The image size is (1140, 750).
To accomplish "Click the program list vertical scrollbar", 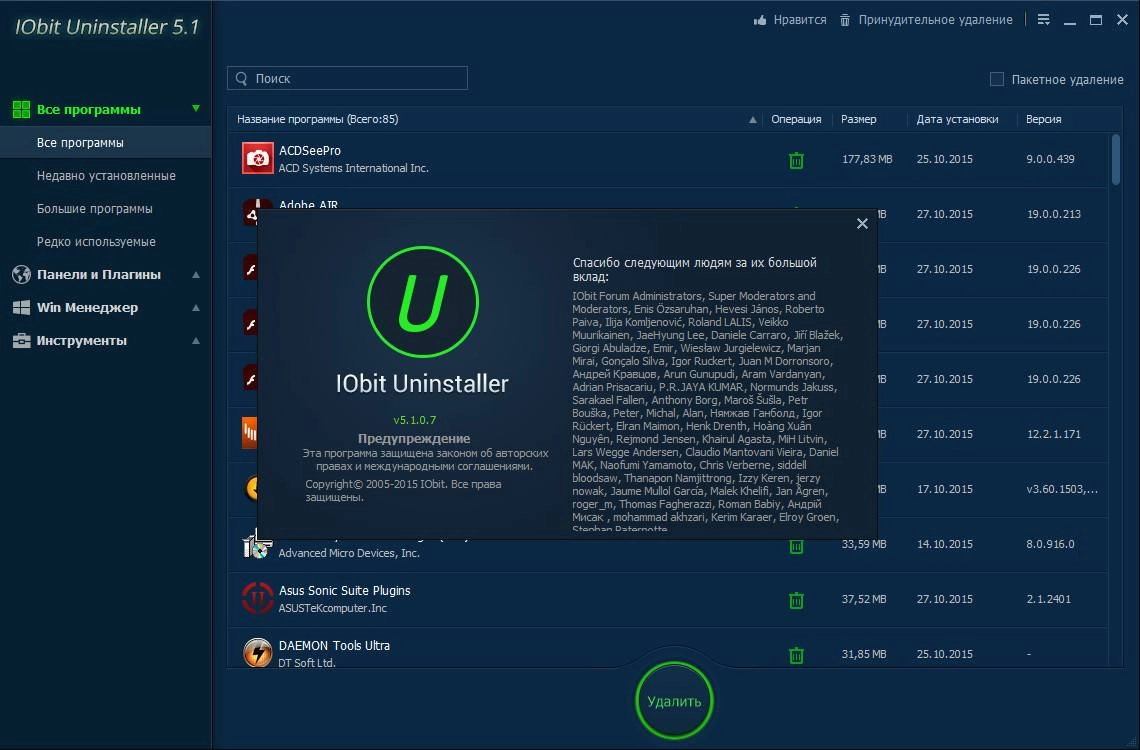I will click(1116, 159).
